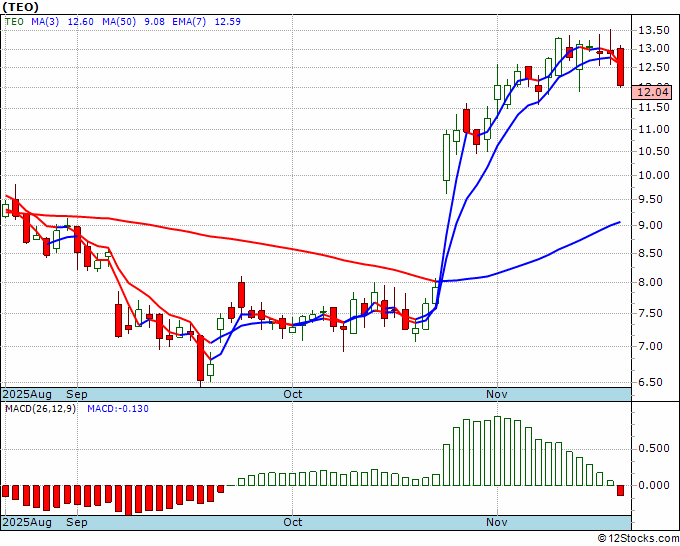
Task: Click the MA(3) legend label
Action: (45, 22)
